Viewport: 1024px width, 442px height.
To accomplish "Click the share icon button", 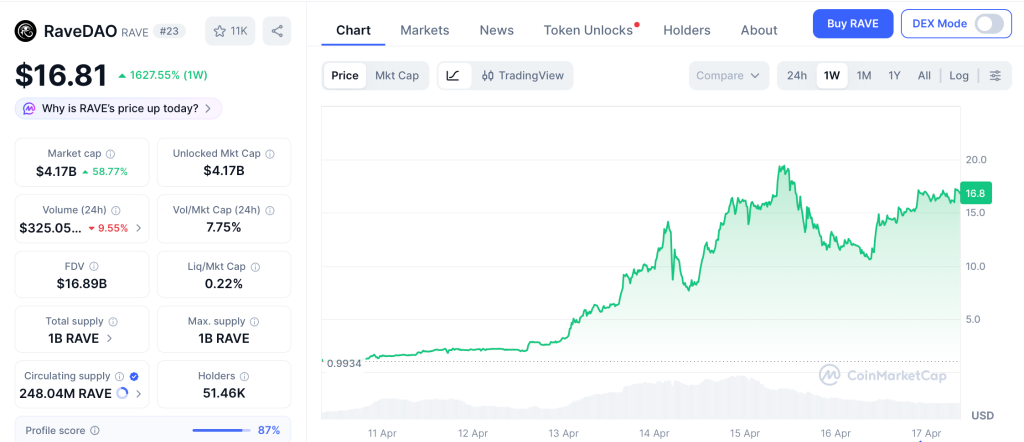I will (277, 31).
